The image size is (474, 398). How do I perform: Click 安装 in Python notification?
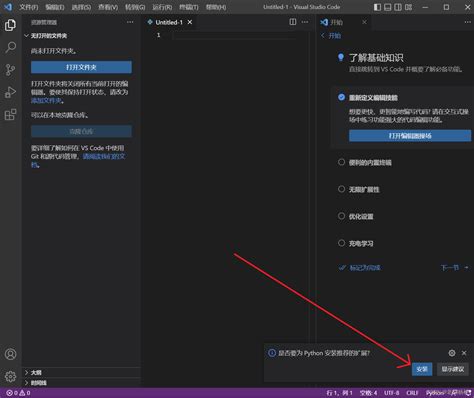(422, 369)
